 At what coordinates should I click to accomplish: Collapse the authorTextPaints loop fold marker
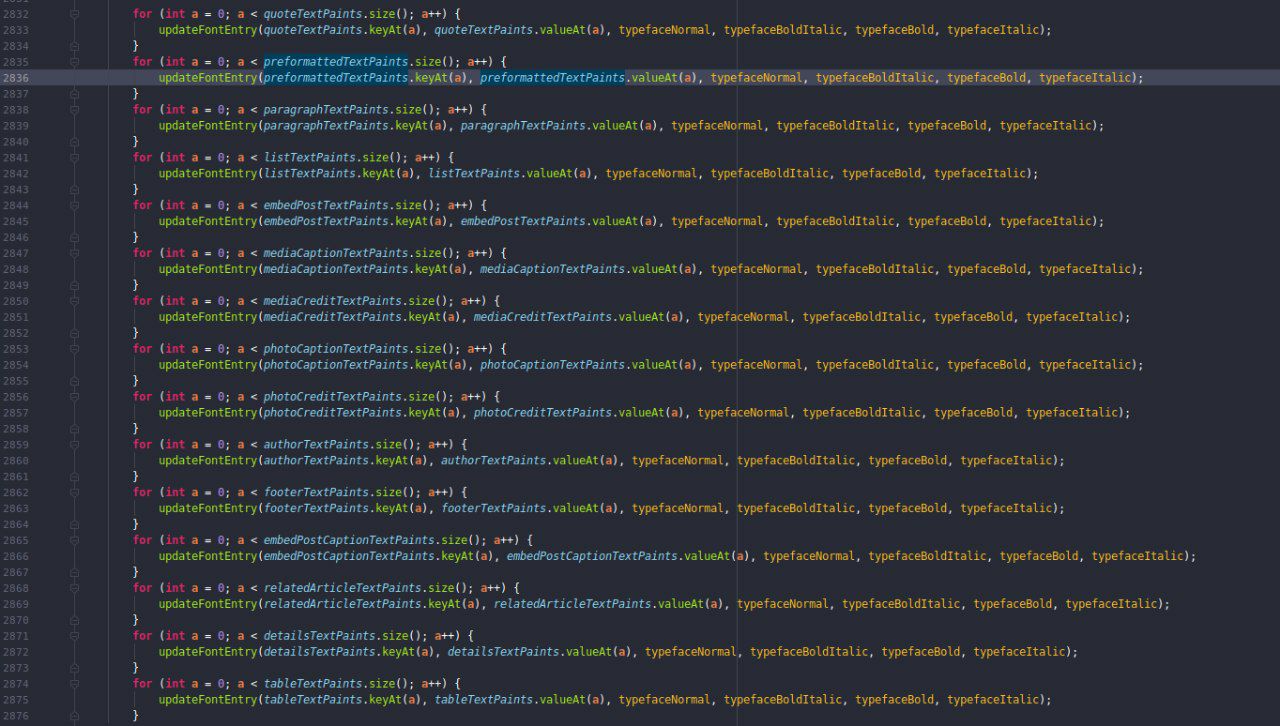pyautogui.click(x=74, y=444)
